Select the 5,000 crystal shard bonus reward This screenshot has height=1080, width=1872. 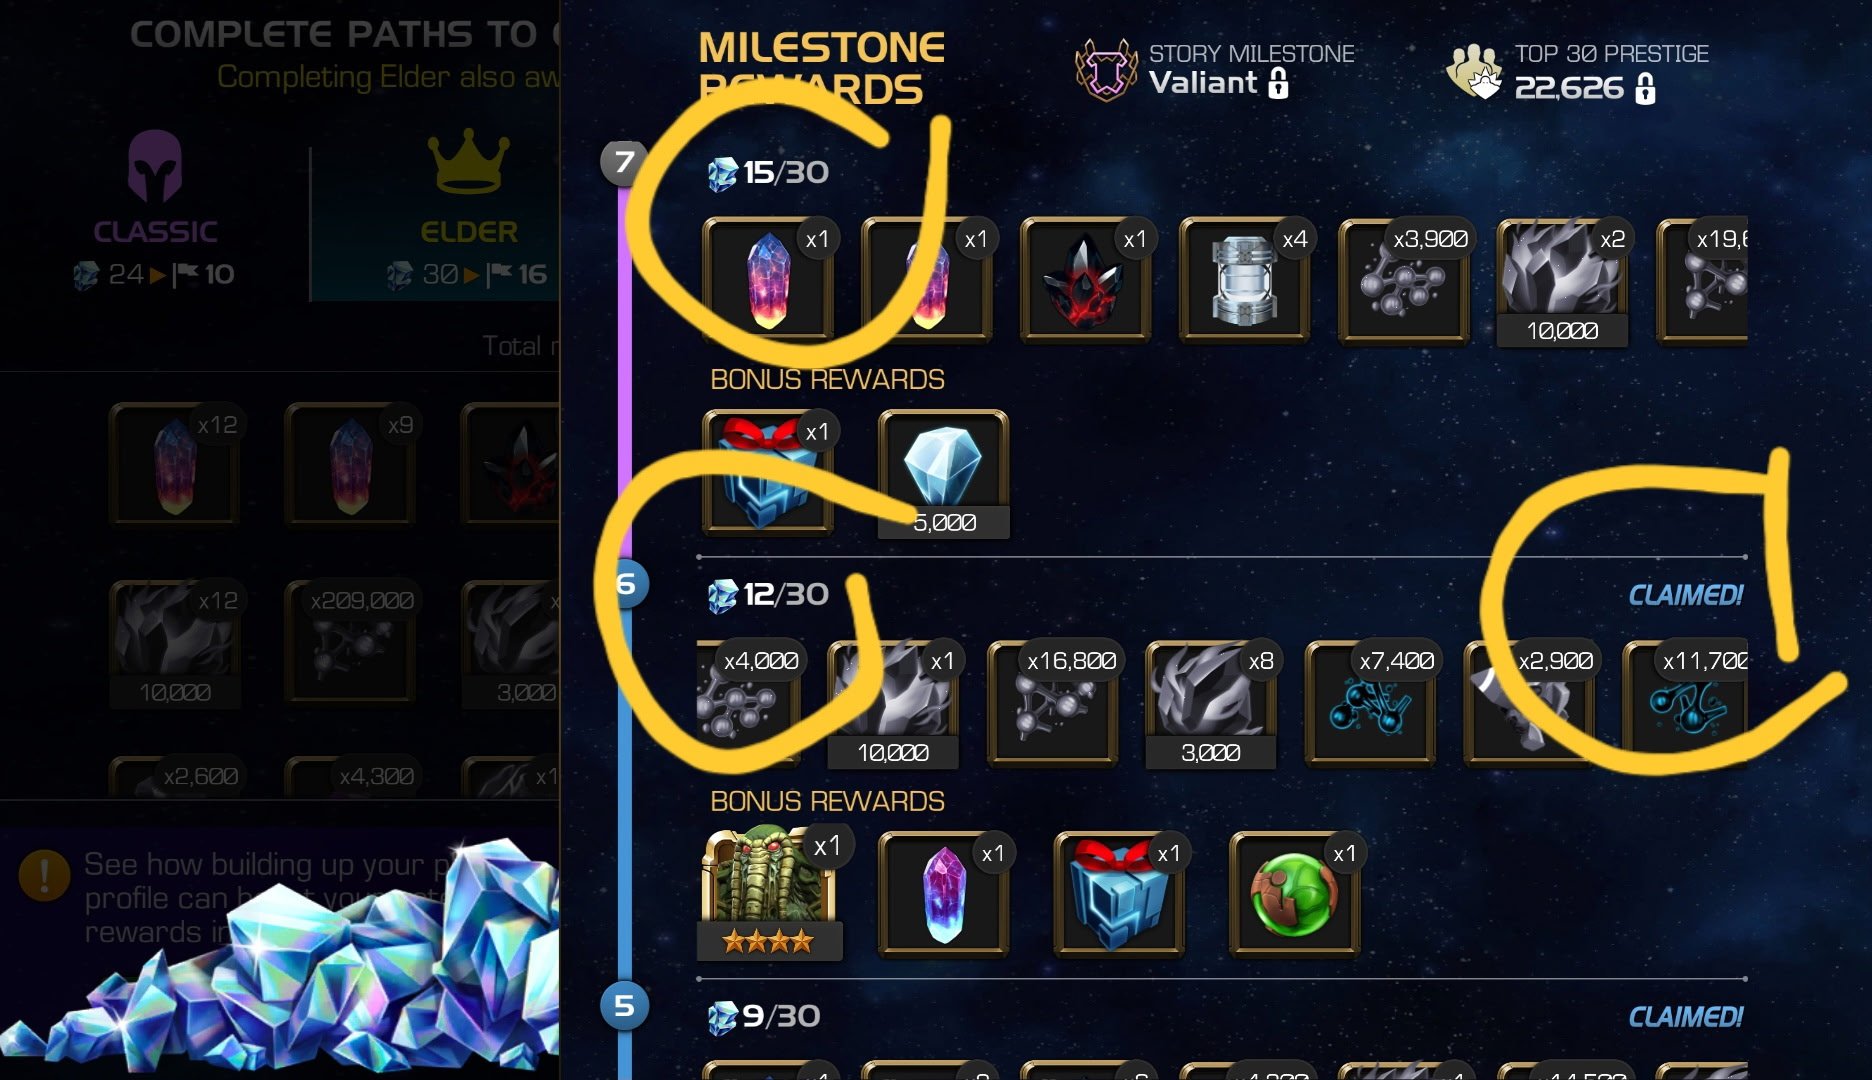[943, 474]
